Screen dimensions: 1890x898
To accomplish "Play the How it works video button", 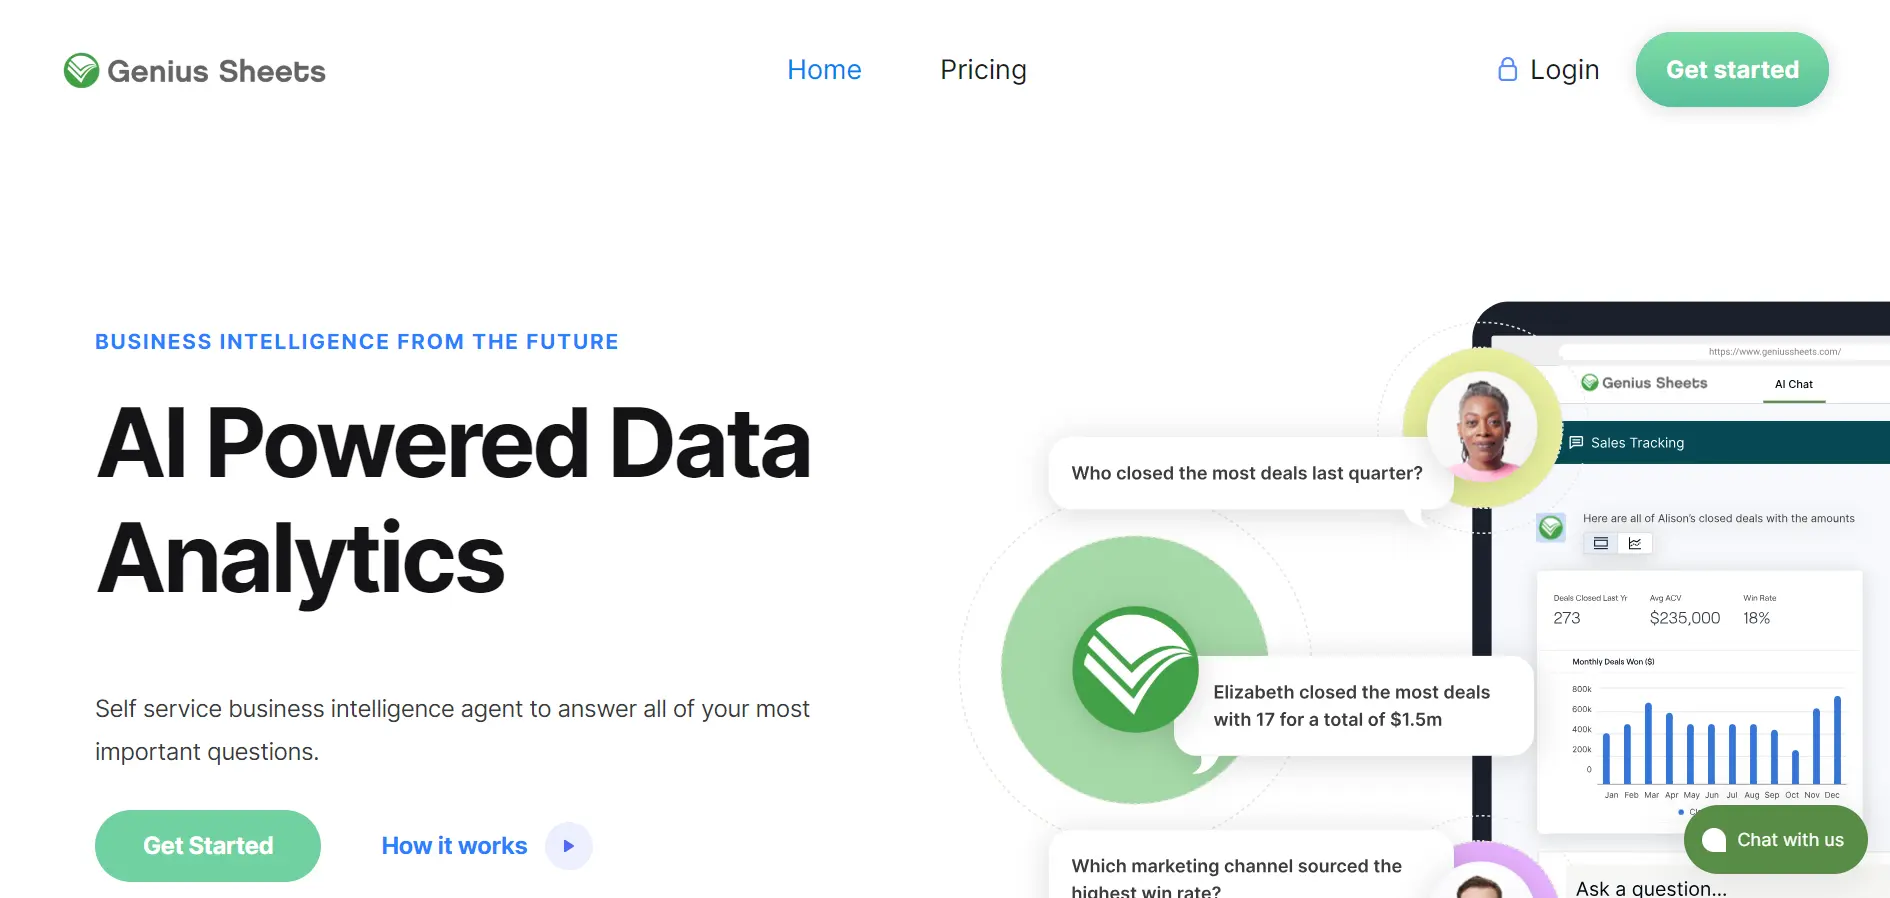I will (x=569, y=846).
